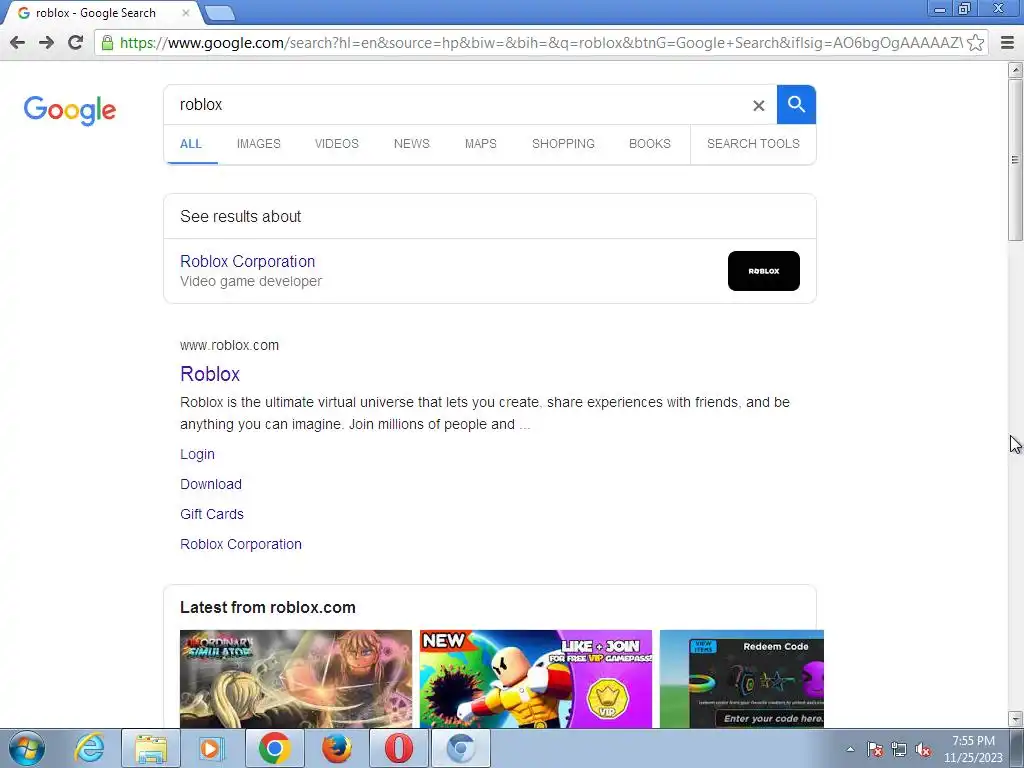This screenshot has height=768, width=1024.
Task: Open Windows Explorer folder on taskbar
Action: [151, 748]
